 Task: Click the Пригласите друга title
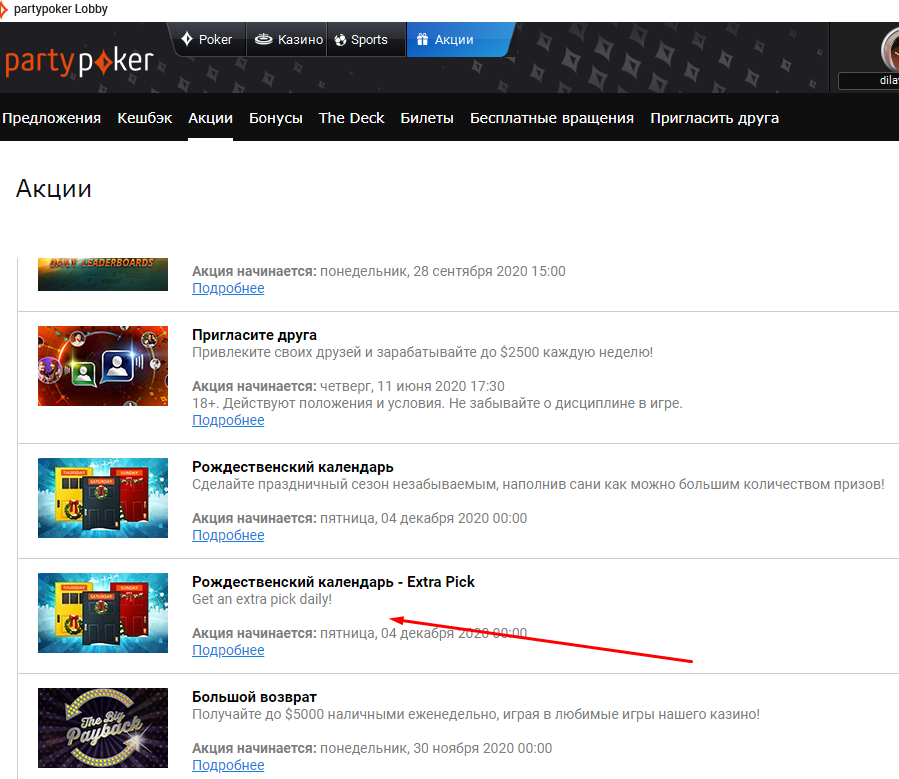click(x=255, y=335)
